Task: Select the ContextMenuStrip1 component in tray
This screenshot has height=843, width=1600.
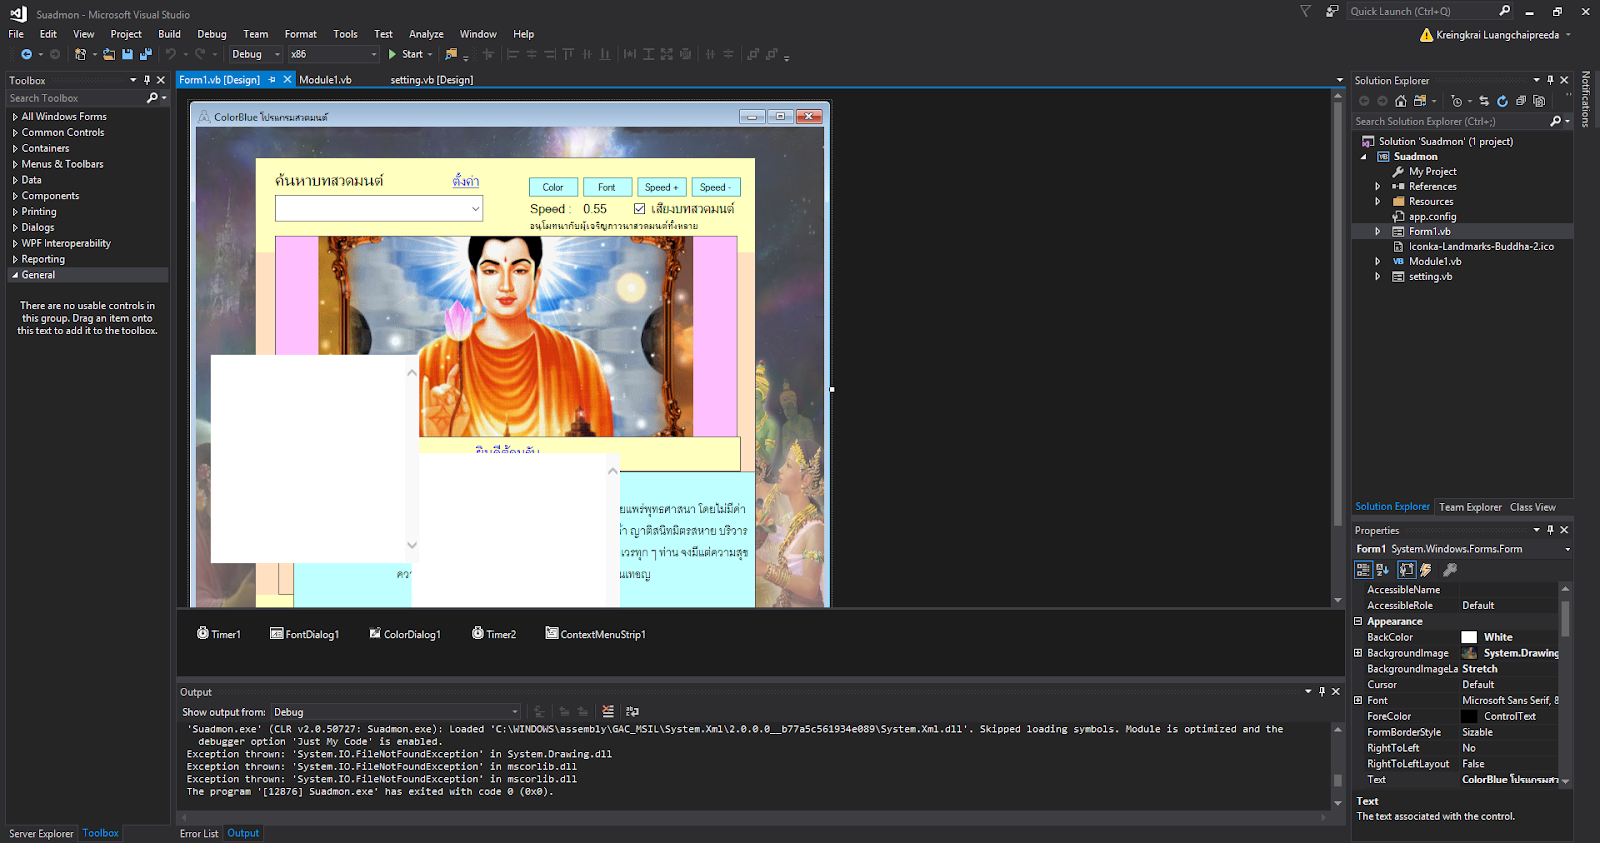Action: tap(596, 634)
